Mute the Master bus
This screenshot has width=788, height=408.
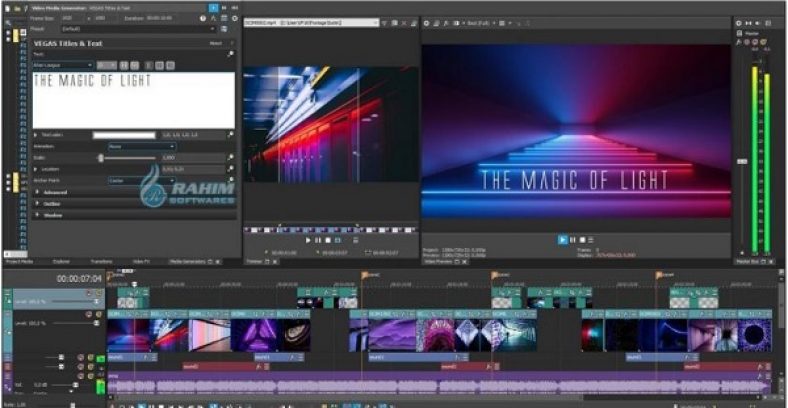[x=754, y=42]
